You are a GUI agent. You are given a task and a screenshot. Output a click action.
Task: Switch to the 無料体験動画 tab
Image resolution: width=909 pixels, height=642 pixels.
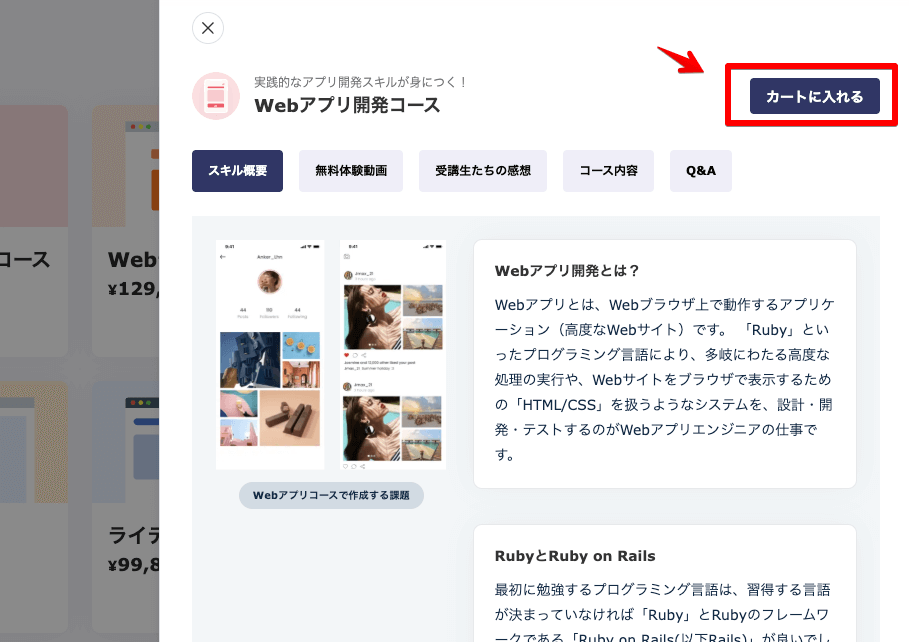[351, 171]
